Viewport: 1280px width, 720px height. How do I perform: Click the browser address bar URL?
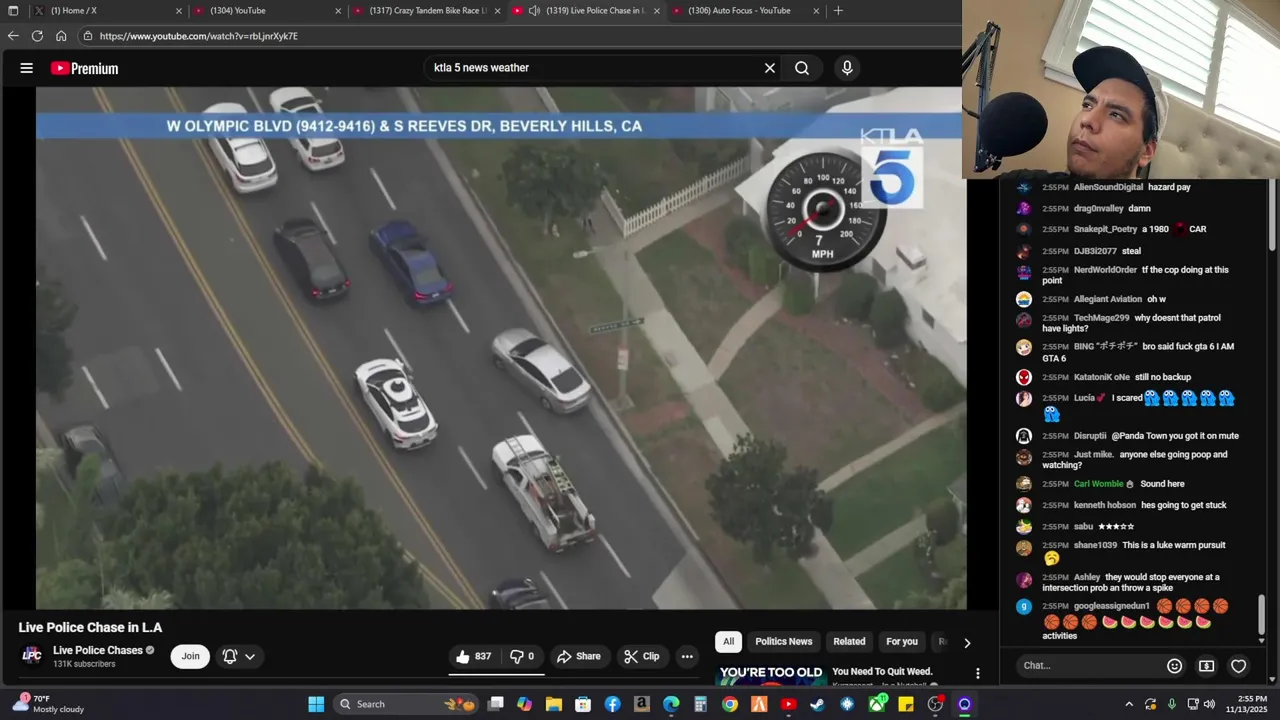tap(199, 36)
